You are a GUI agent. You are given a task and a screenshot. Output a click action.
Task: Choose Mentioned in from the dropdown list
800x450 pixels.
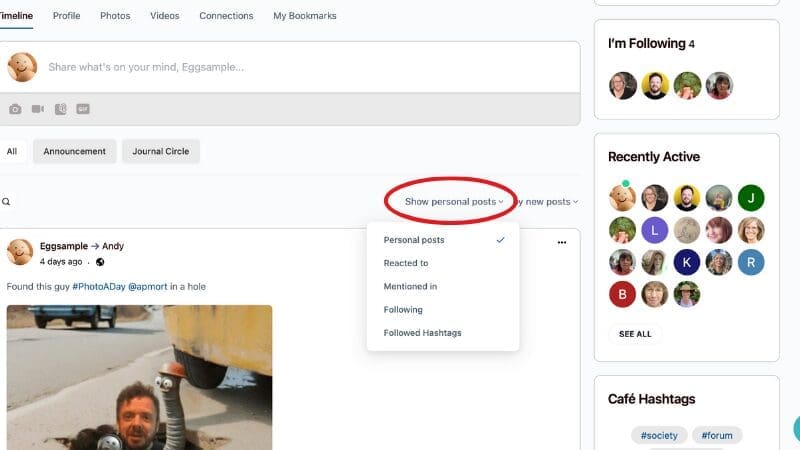click(410, 286)
